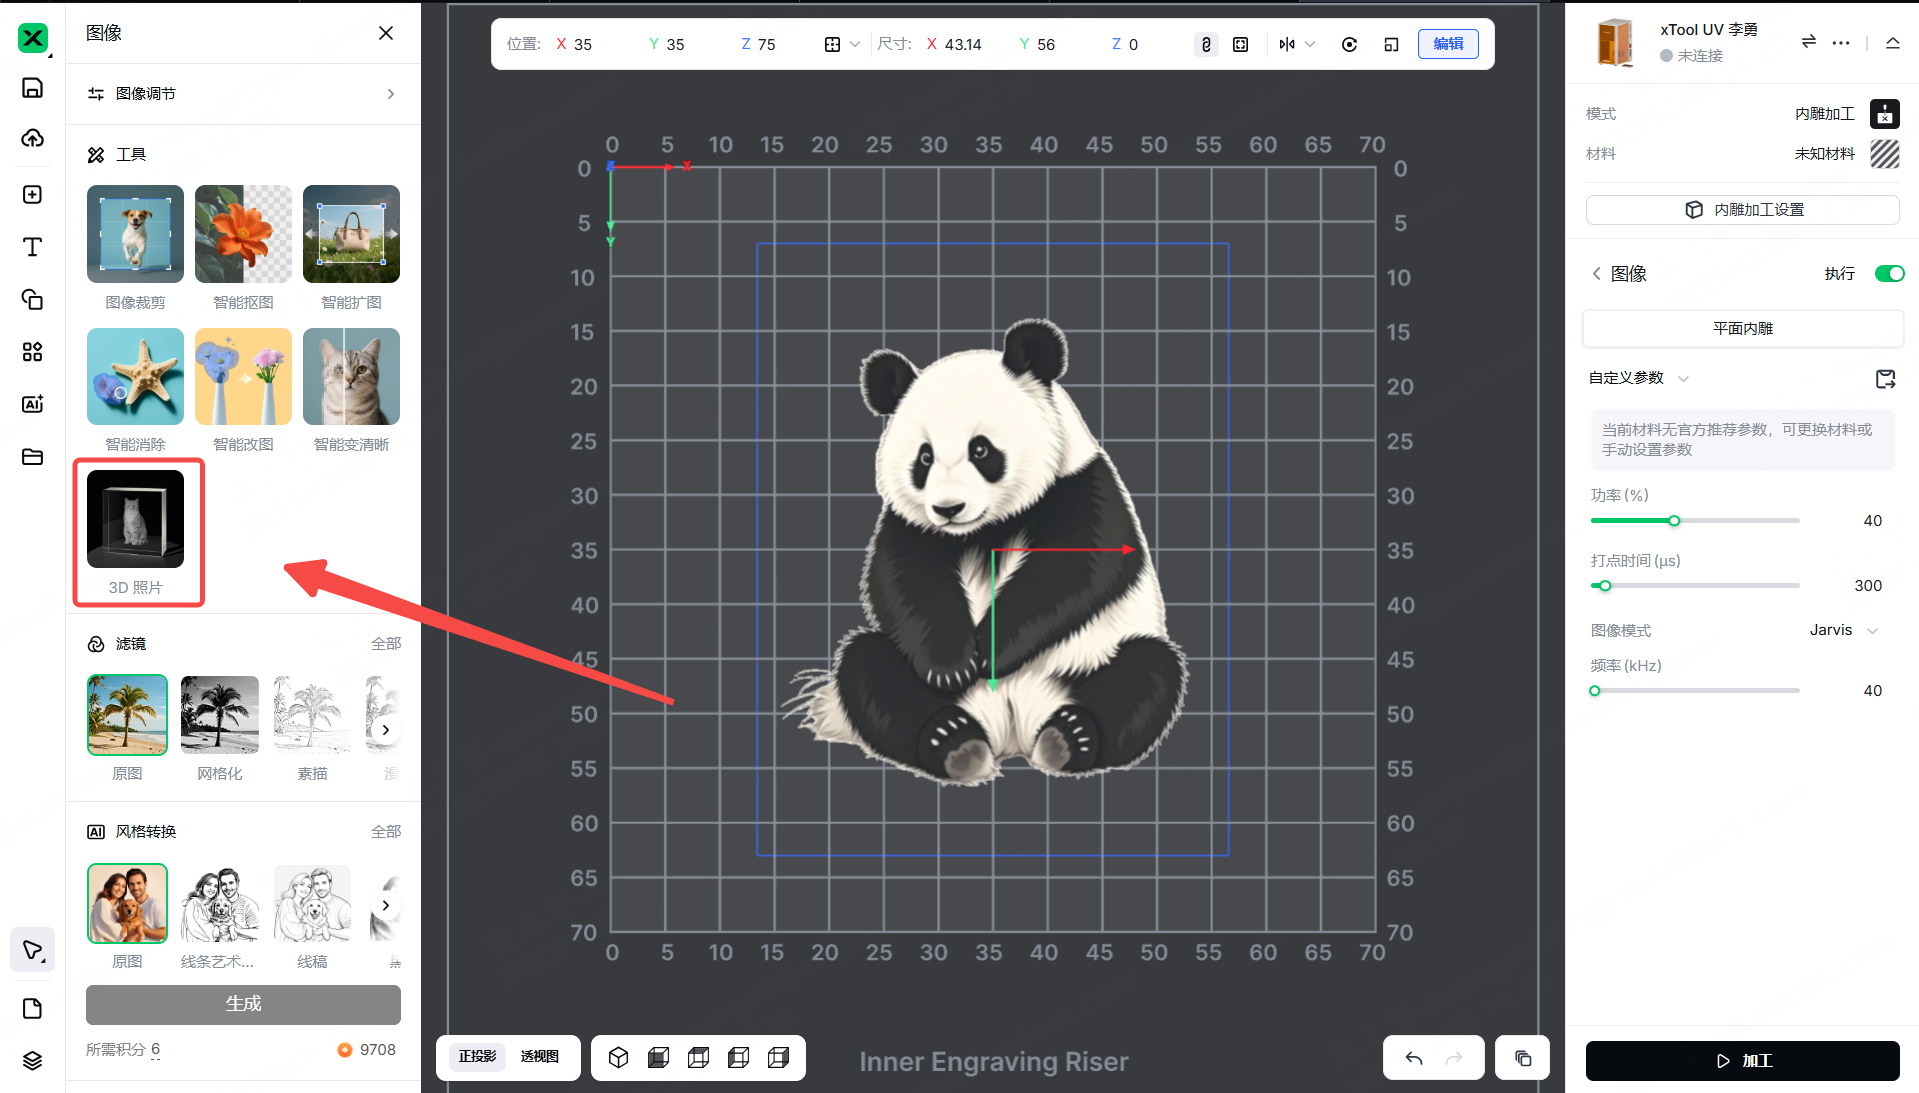Toggle the aspect ratio lock
Viewport: 1919px width, 1093px height.
[x=1206, y=44]
